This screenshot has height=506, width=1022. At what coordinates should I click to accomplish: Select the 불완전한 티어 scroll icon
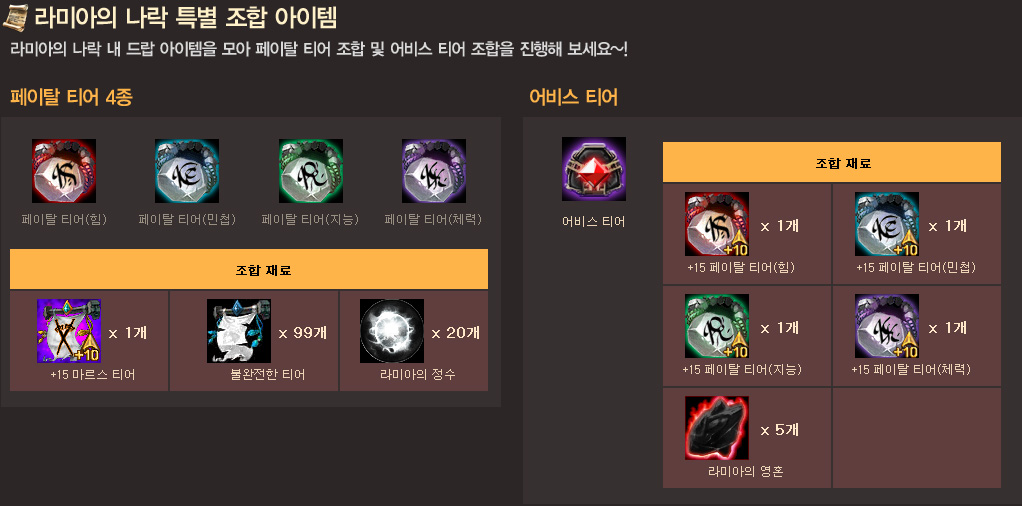pyautogui.click(x=239, y=331)
